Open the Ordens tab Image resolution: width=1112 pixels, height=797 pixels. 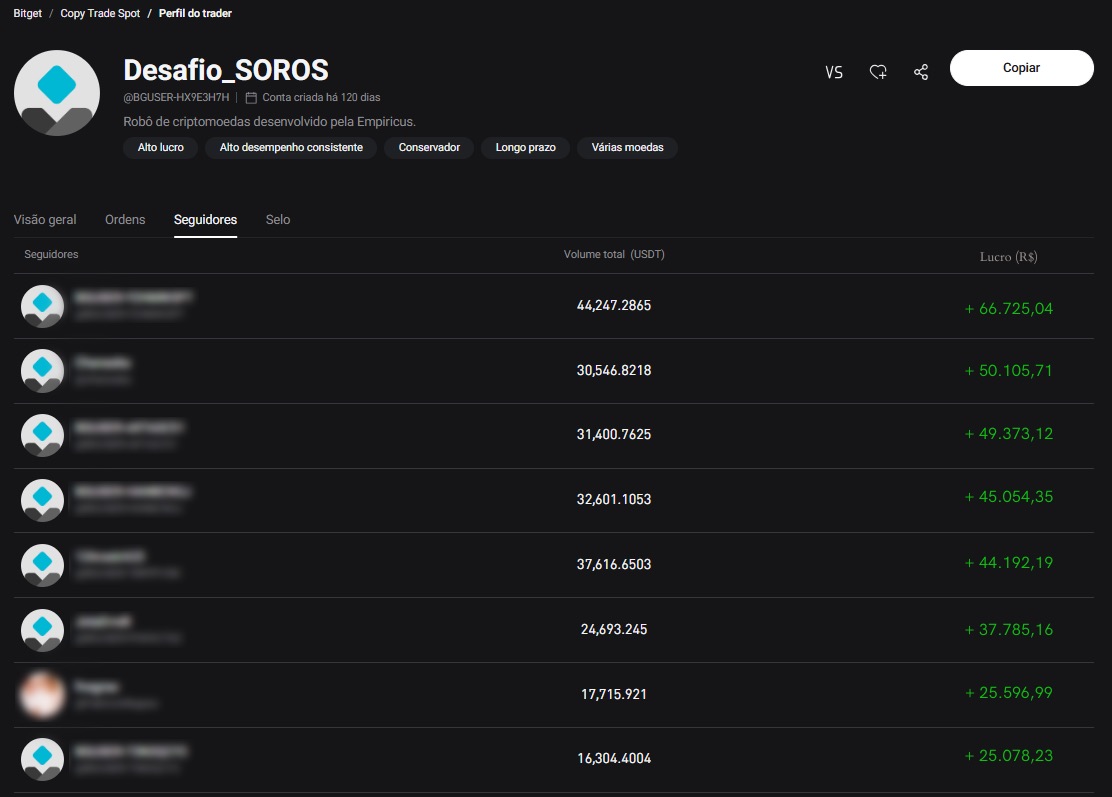[x=125, y=219]
